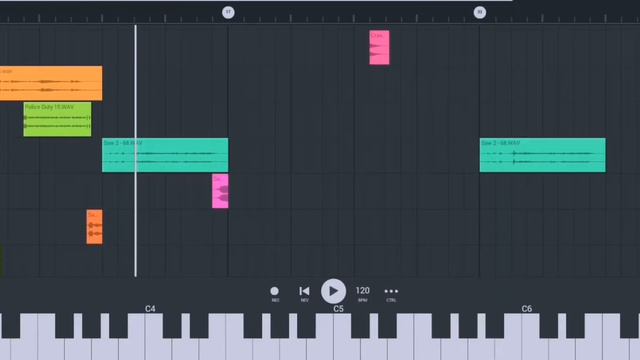640x360 pixels.
Task: Select the green Police Only 15.WAV clip
Action: 58,119
